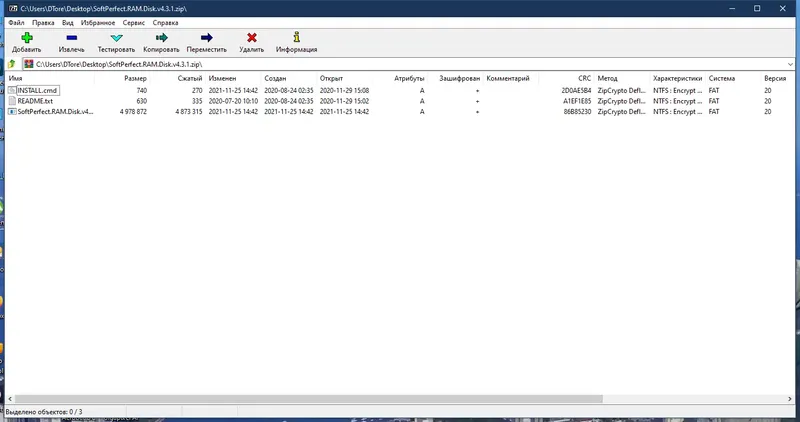
Task: Click the SoftPerfect.RAM.Disk.v4 file icon
Action: pos(12,112)
